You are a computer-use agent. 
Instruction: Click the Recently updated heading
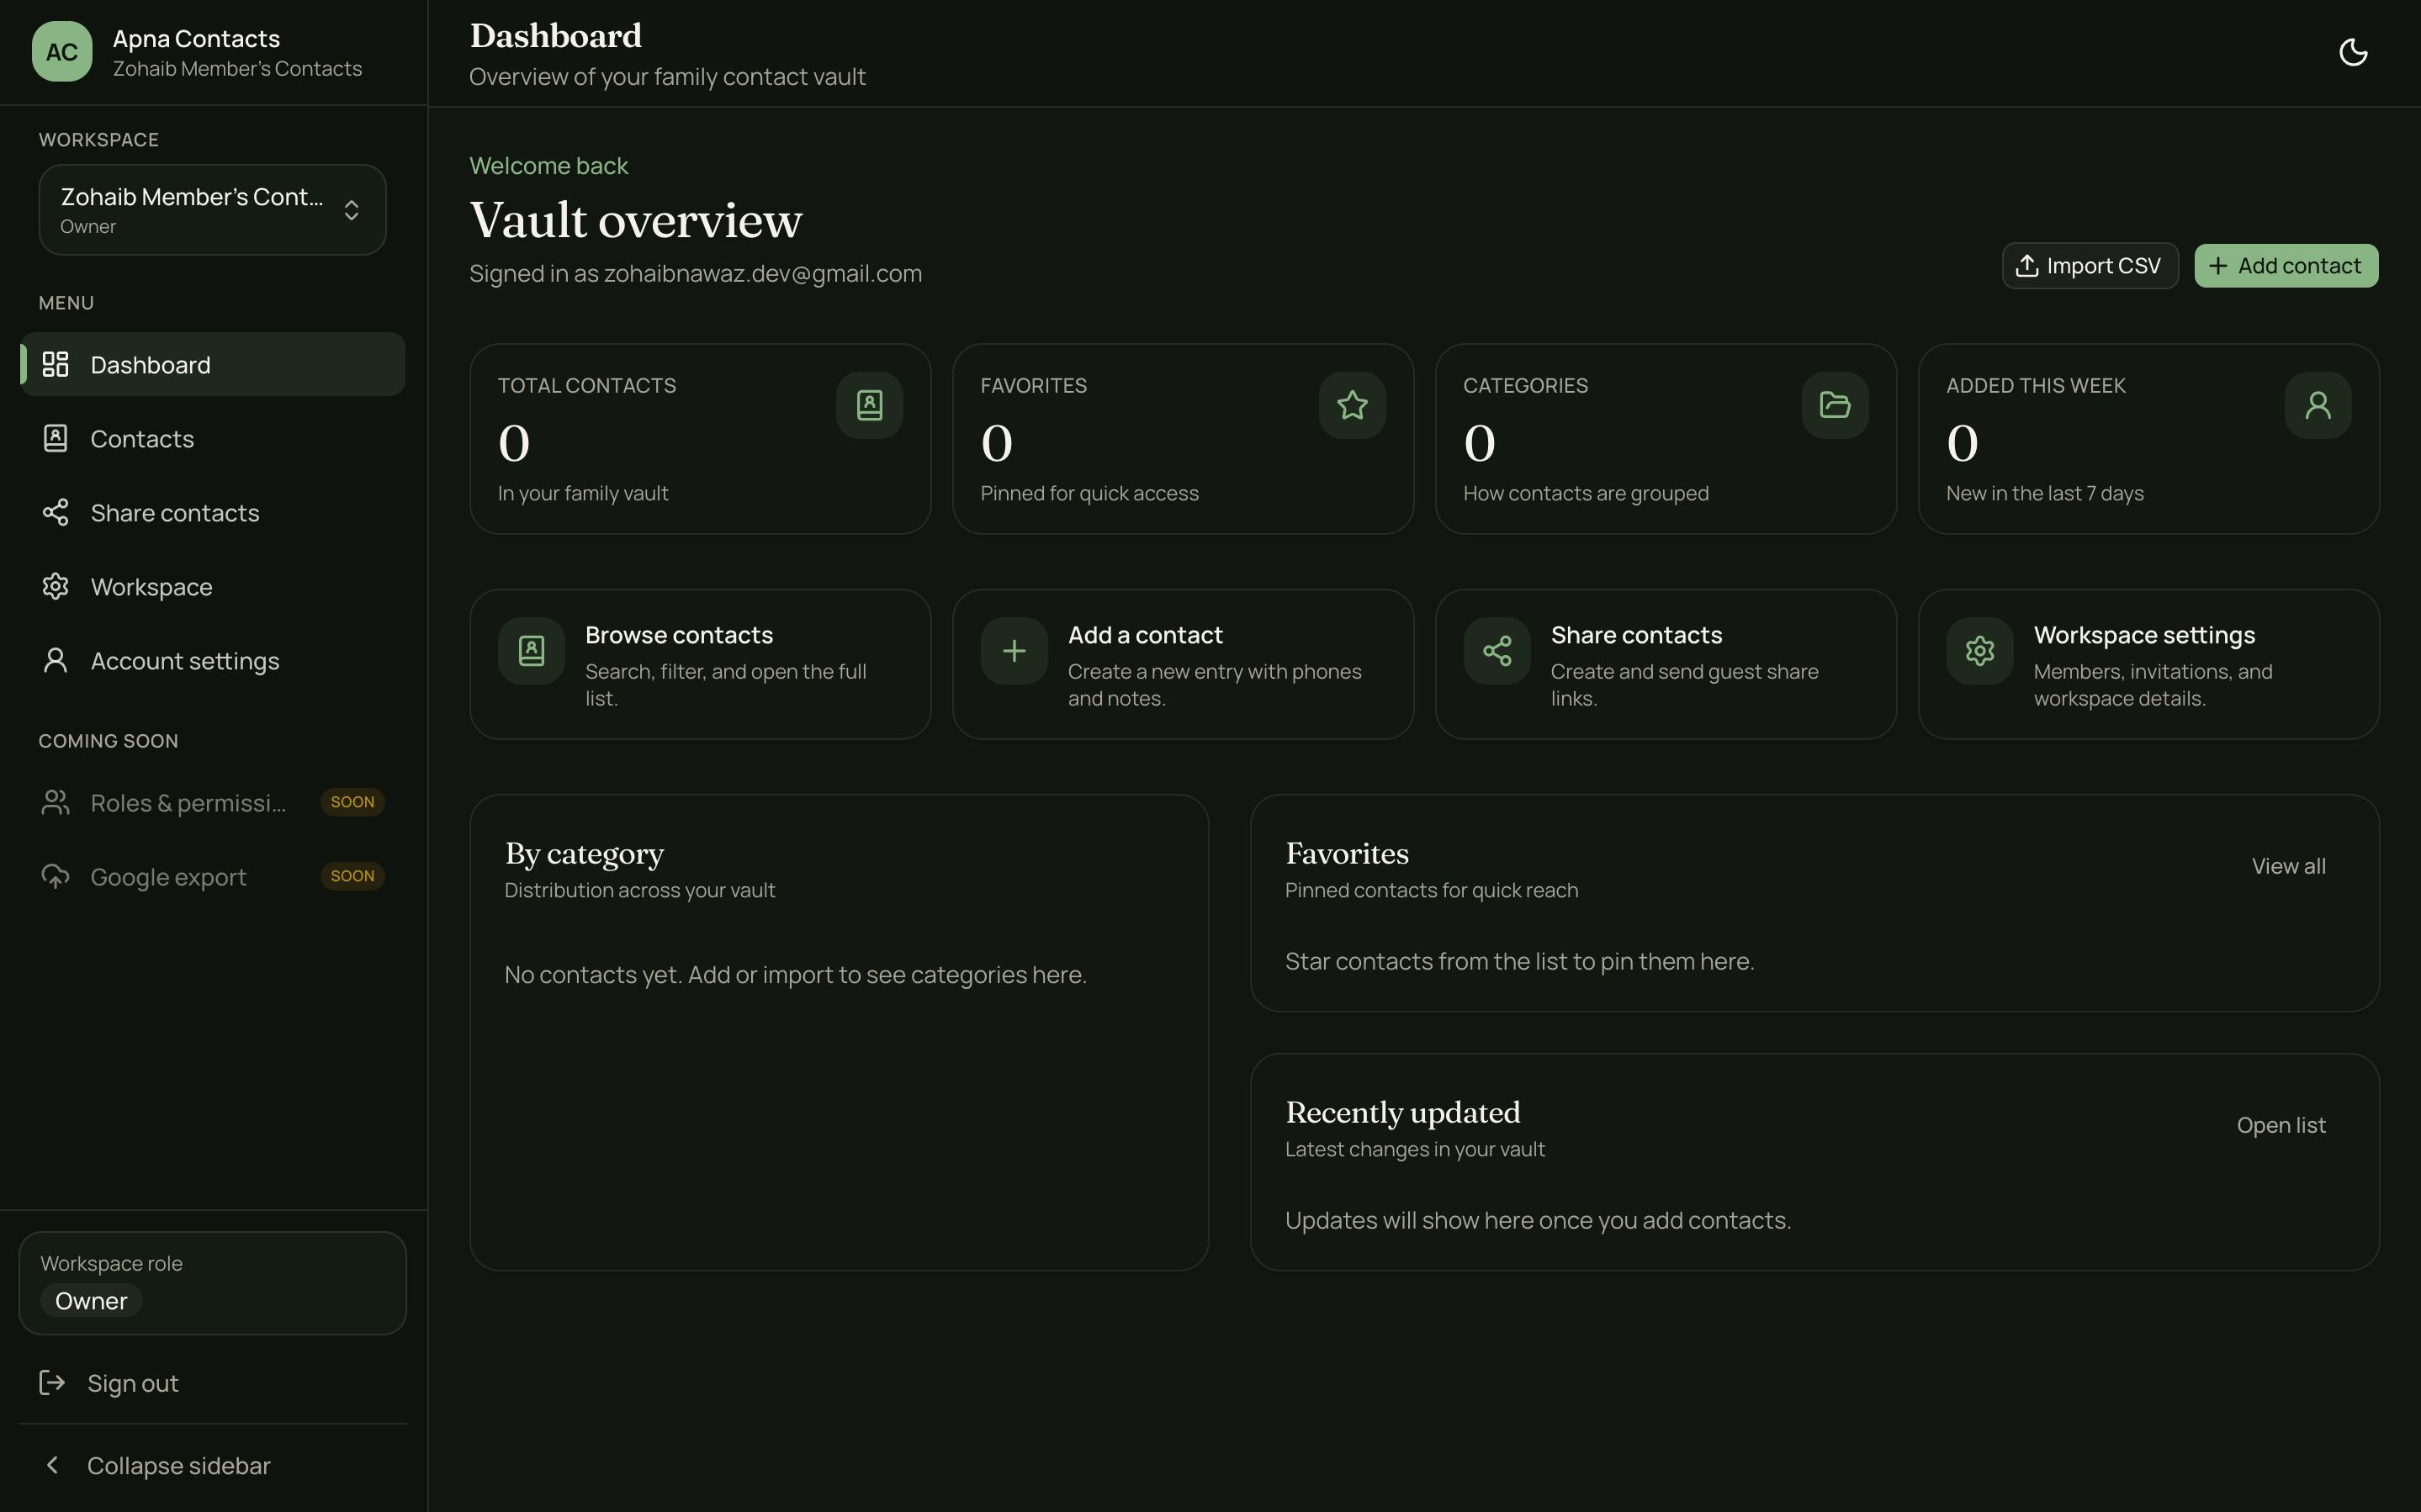coord(1403,1112)
